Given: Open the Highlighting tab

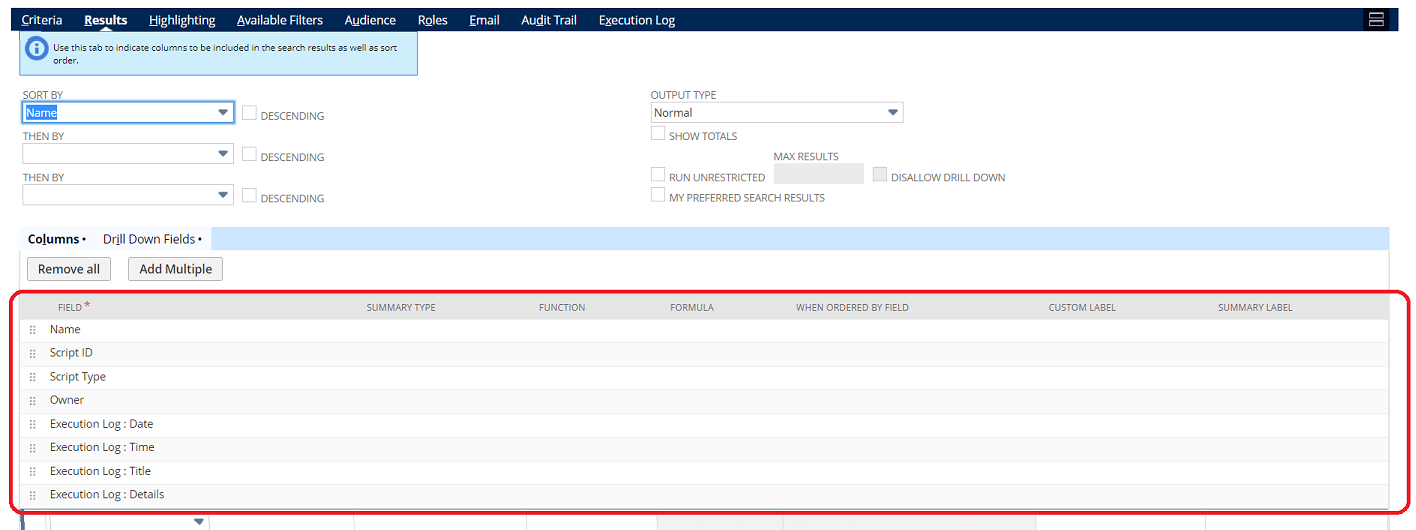Looking at the screenshot, I should (182, 20).
